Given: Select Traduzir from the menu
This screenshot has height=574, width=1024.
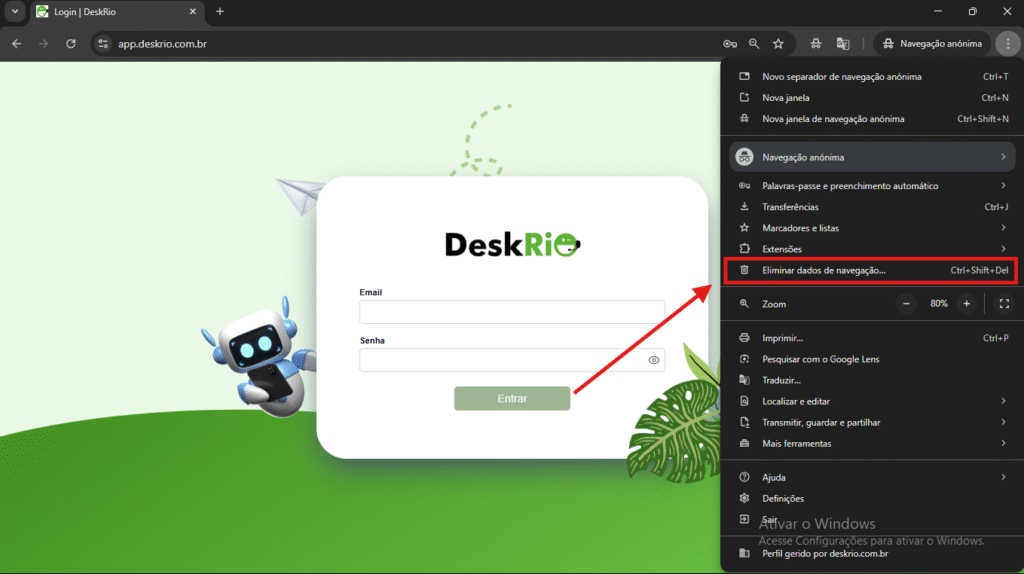Looking at the screenshot, I should tap(872, 380).
